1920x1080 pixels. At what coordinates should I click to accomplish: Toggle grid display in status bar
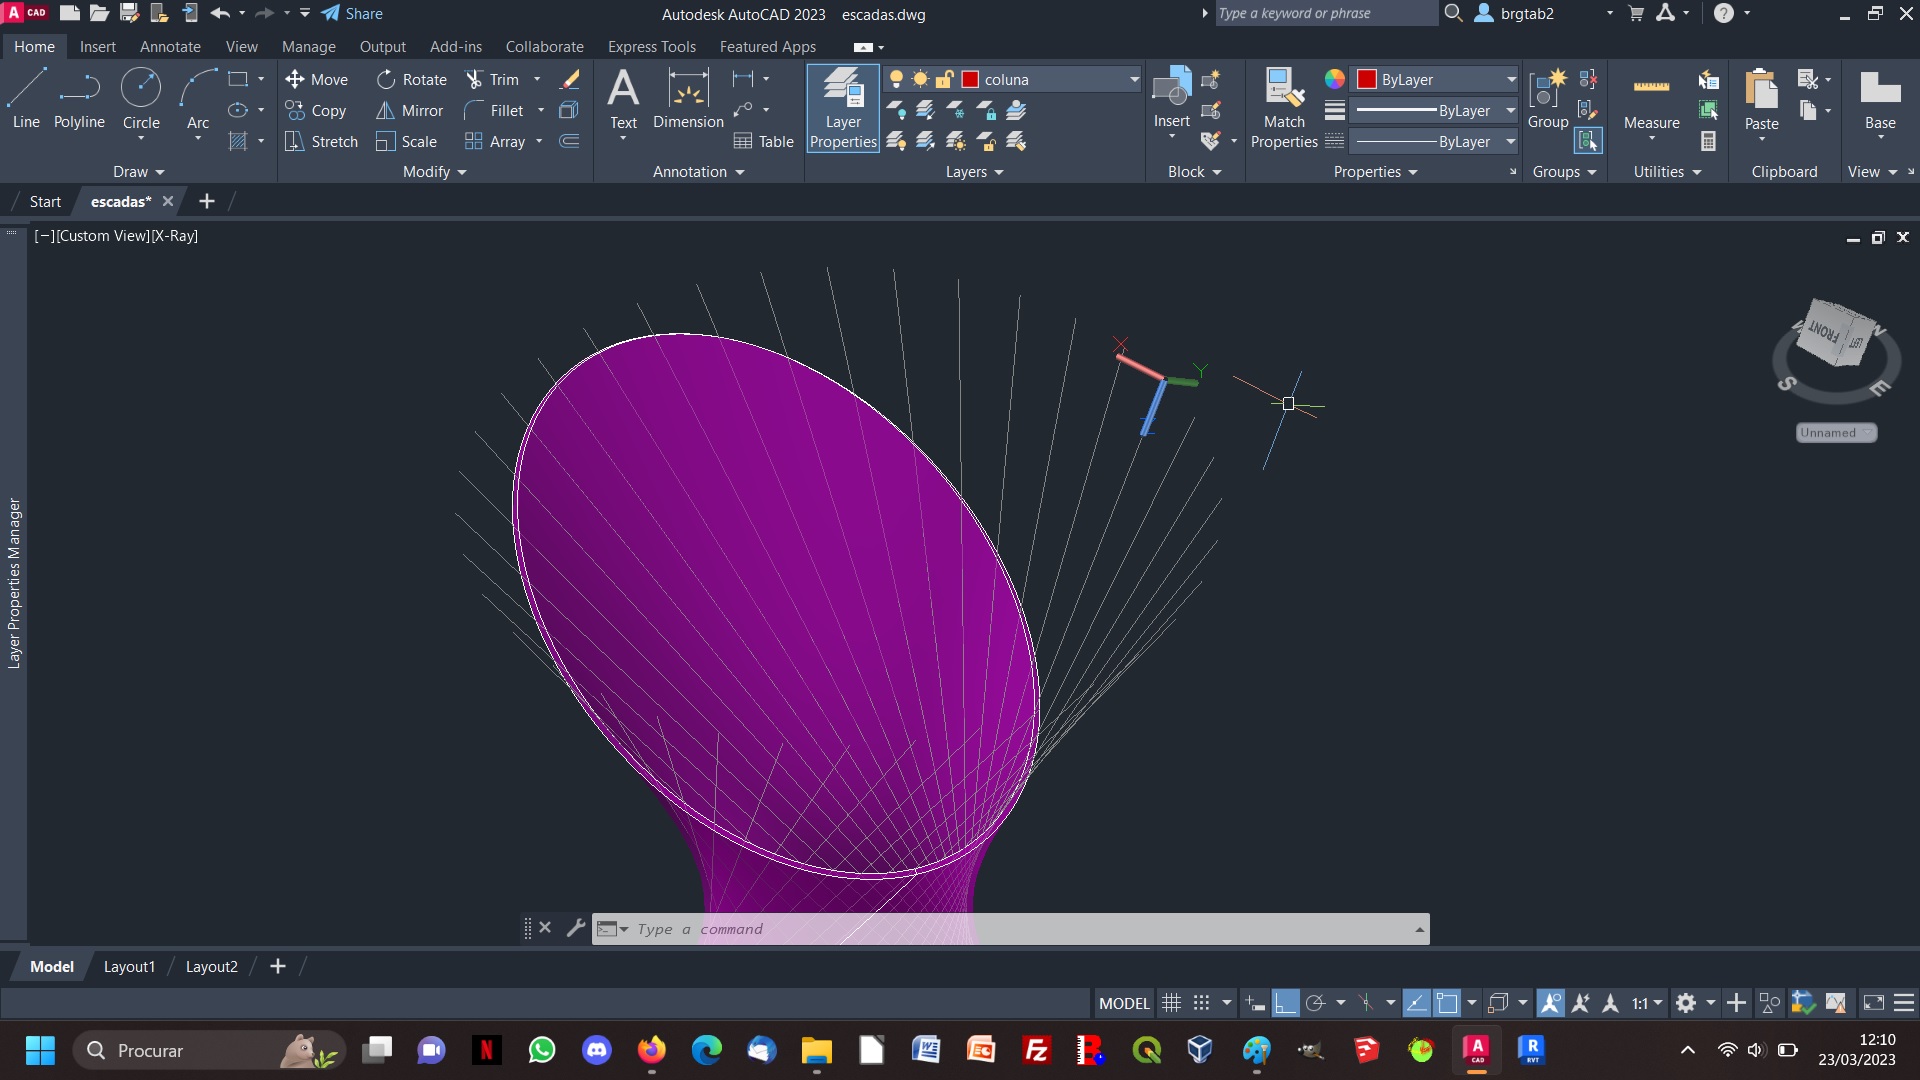tap(1172, 1003)
